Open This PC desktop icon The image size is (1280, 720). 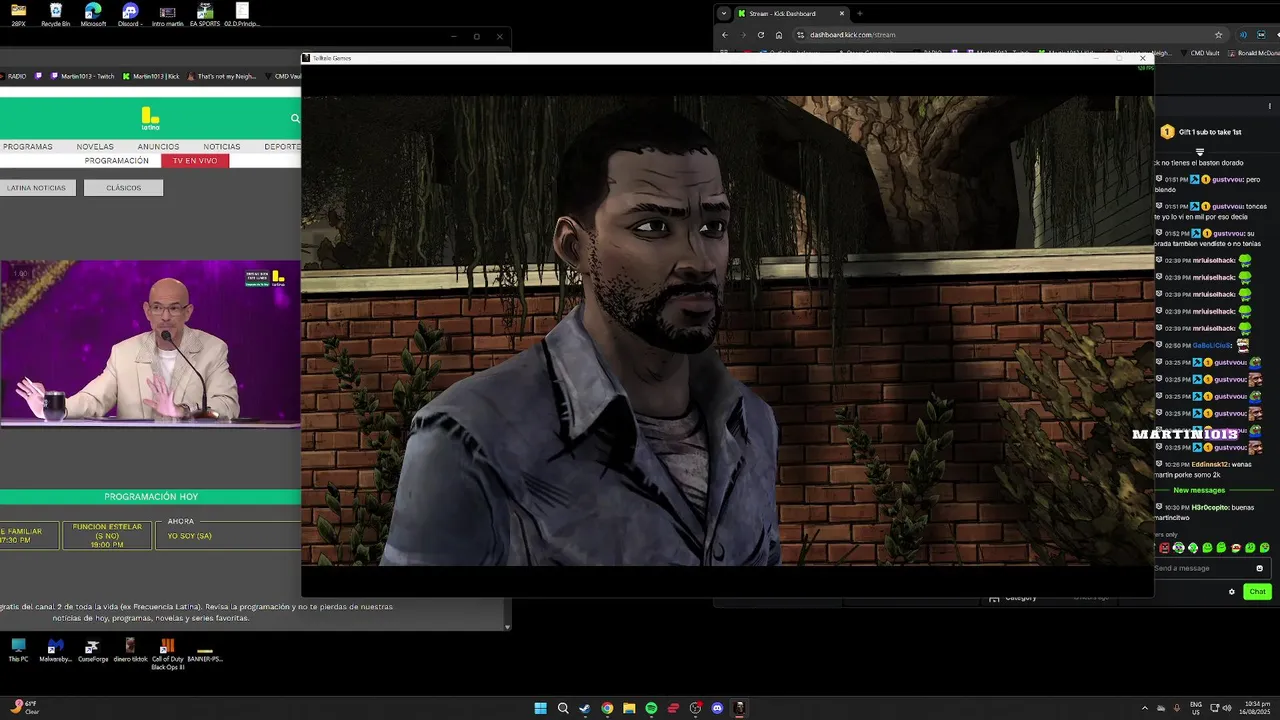click(x=18, y=650)
